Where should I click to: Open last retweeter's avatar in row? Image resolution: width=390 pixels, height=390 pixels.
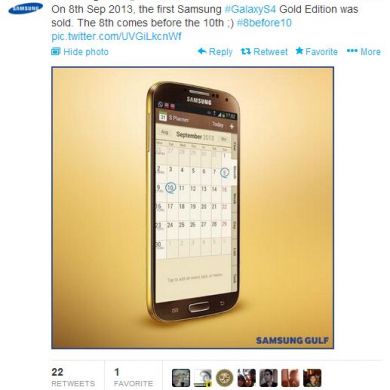(x=312, y=378)
